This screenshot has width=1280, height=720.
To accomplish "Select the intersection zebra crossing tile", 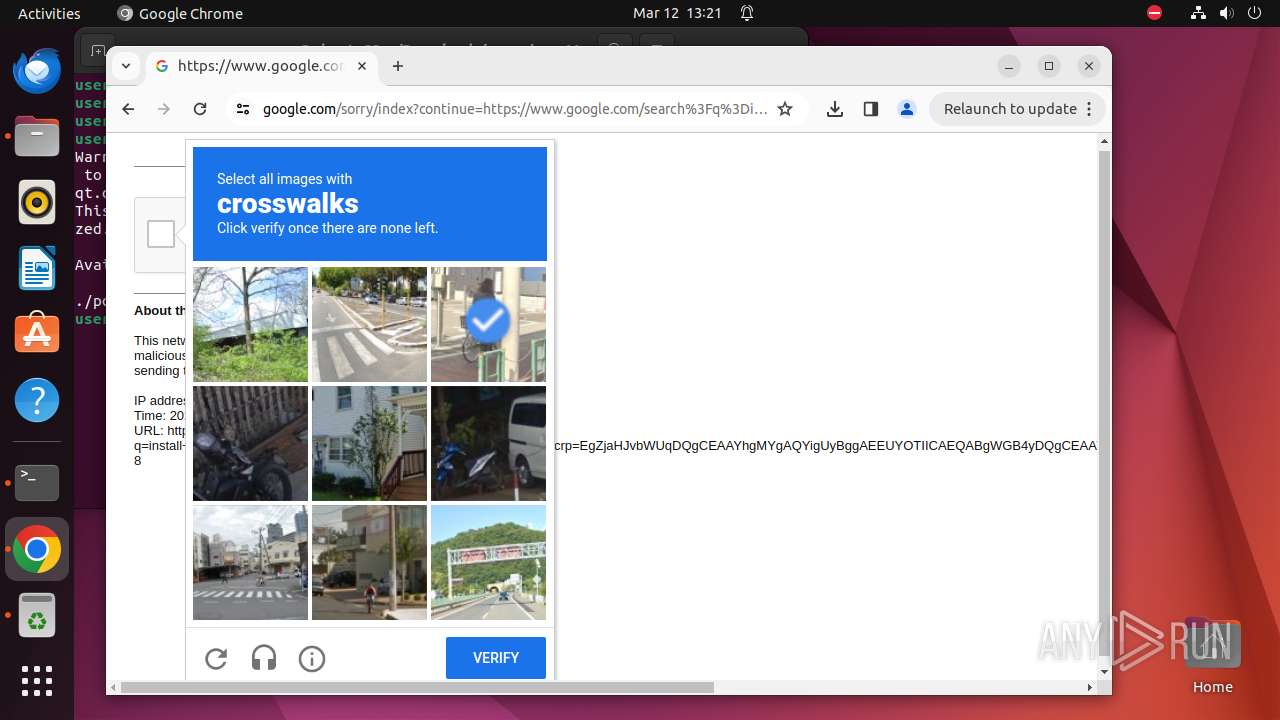I will click(x=250, y=562).
